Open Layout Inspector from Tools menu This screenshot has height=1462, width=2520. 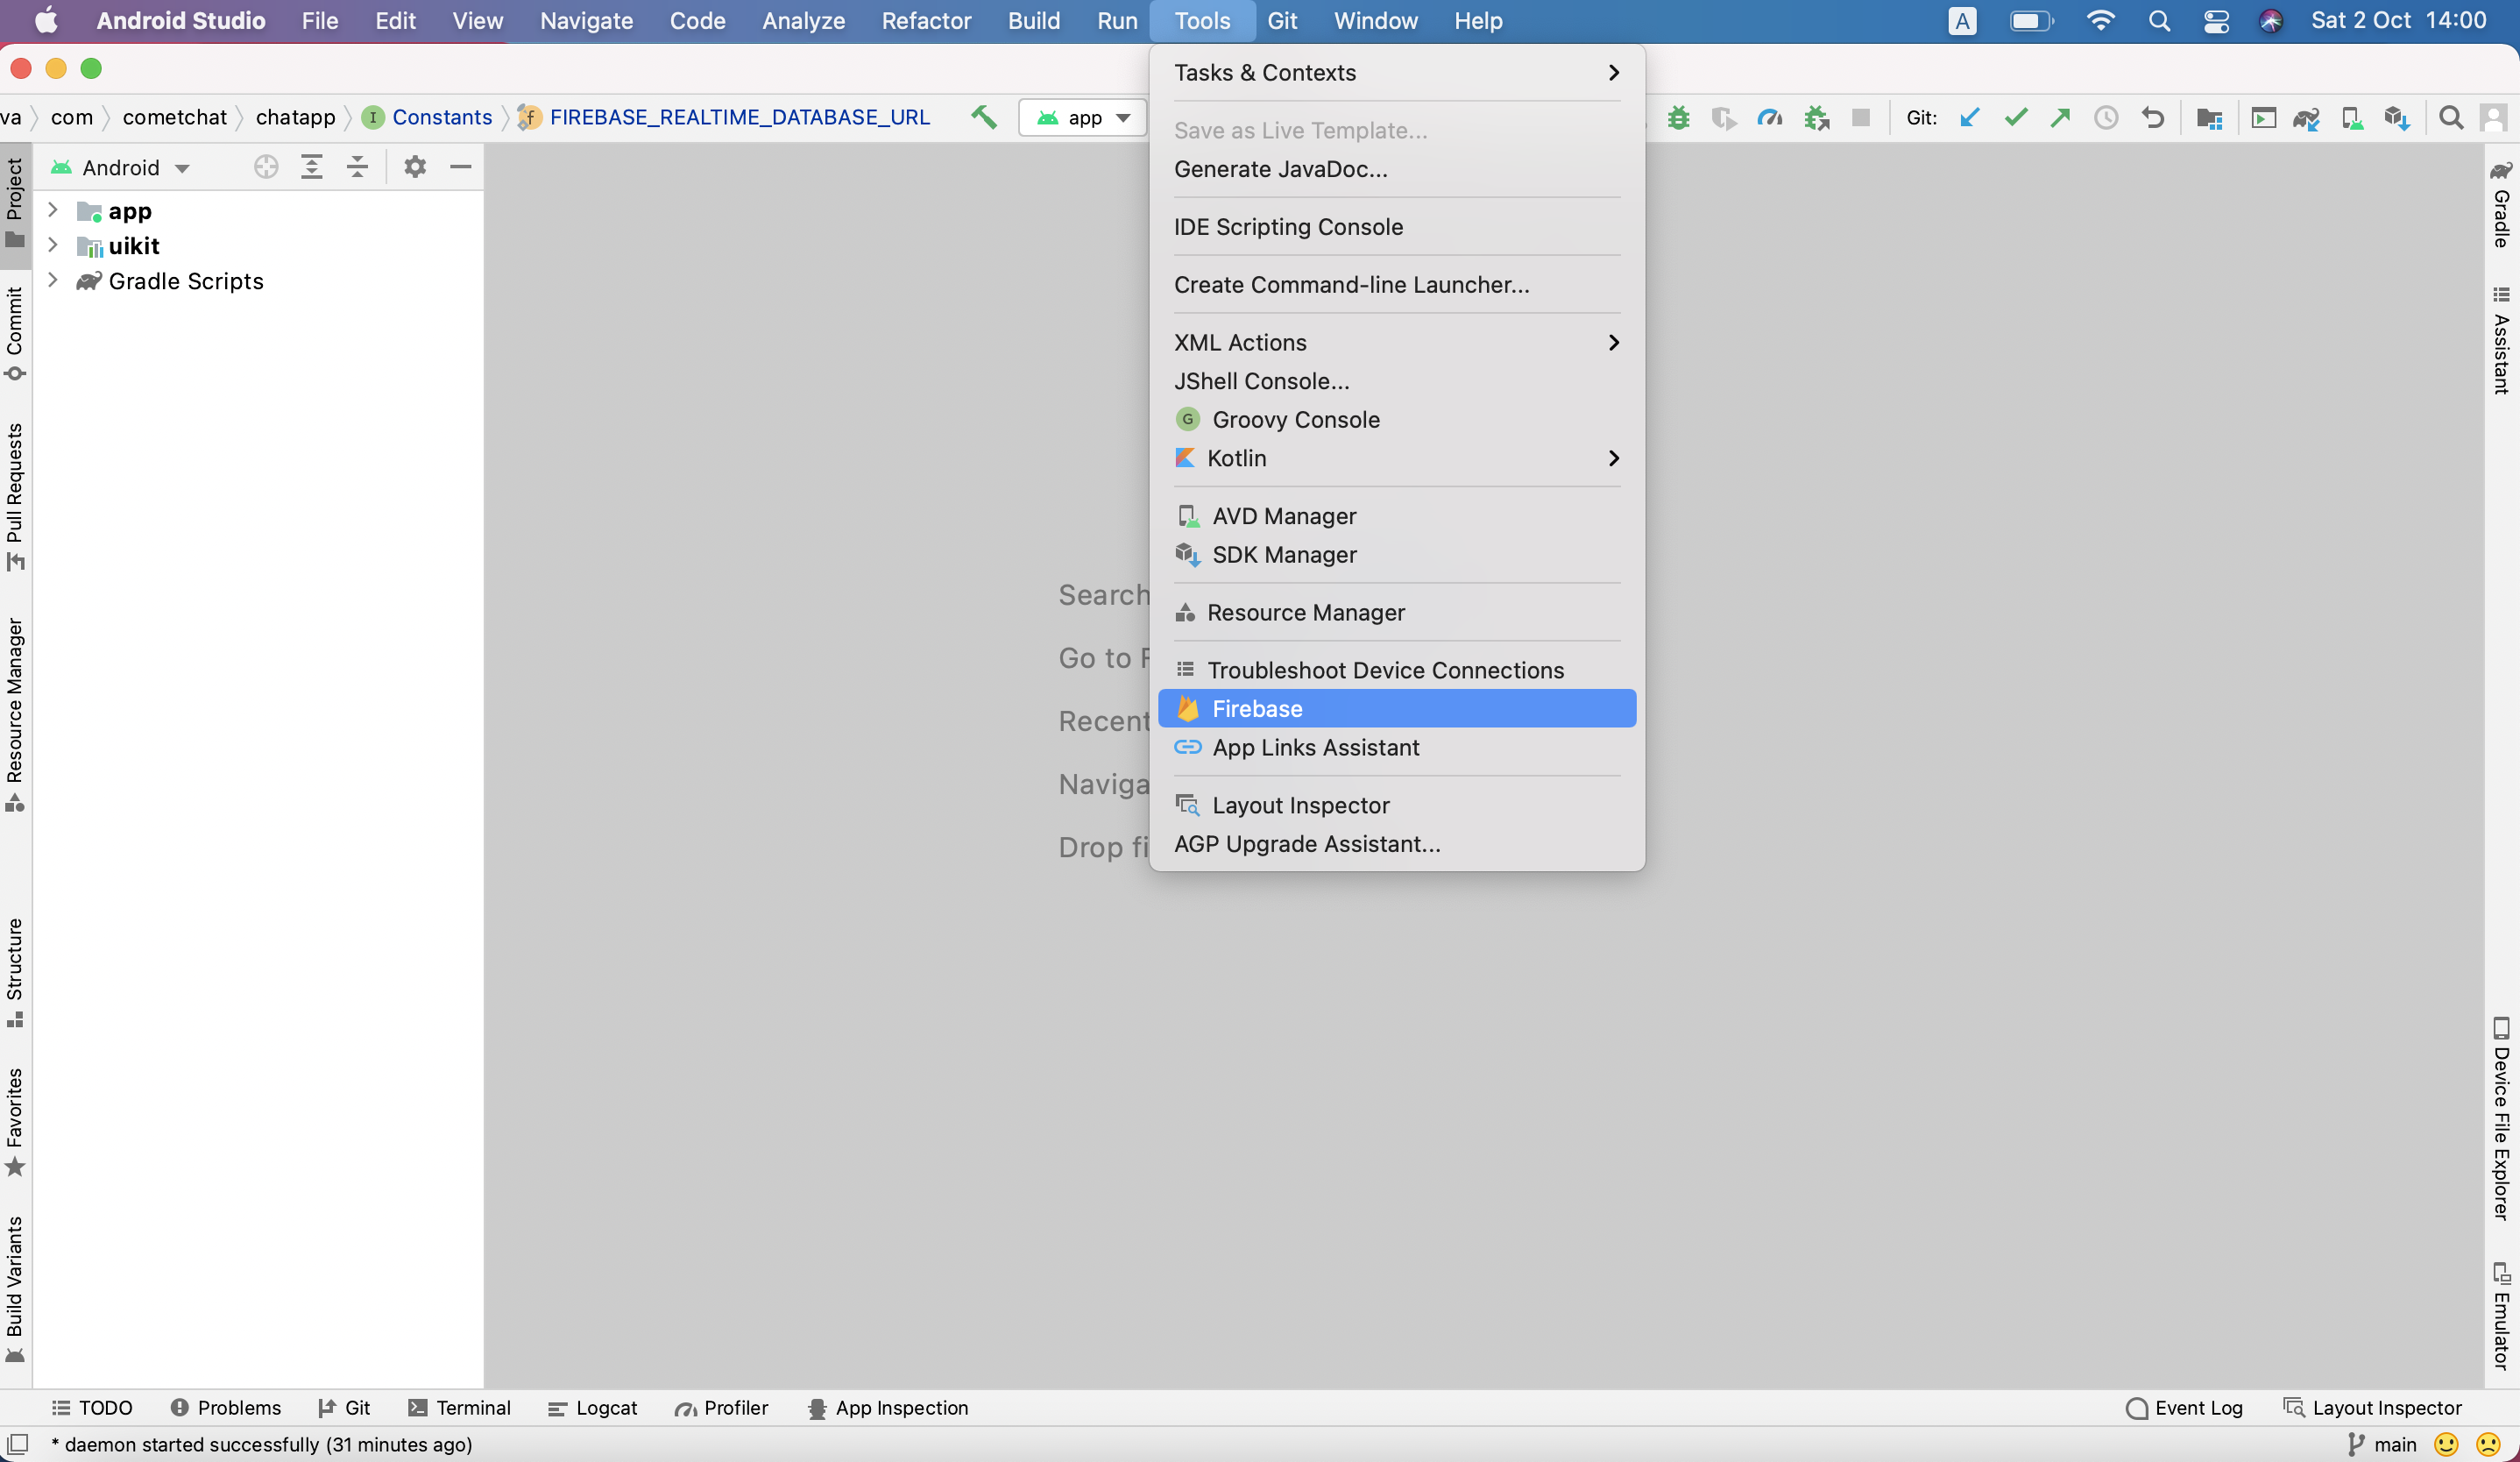click(1397, 805)
